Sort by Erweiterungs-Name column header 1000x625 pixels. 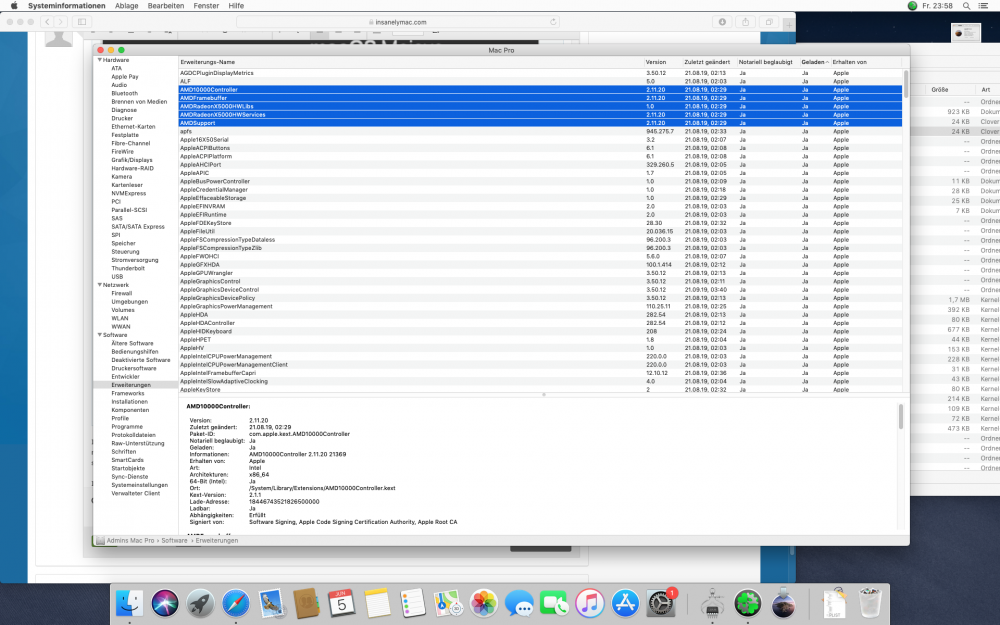(411, 62)
